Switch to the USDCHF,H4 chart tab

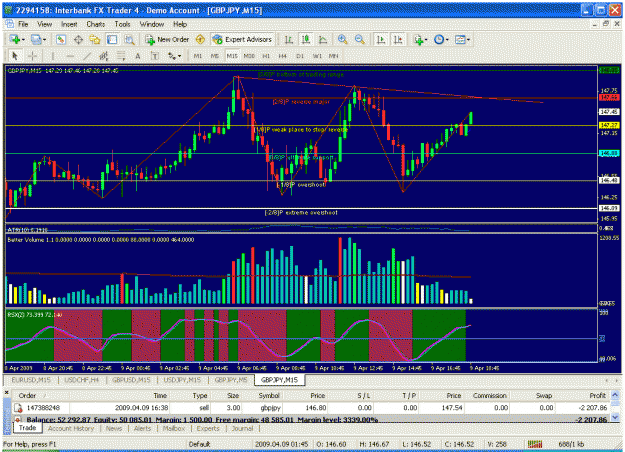(x=82, y=380)
